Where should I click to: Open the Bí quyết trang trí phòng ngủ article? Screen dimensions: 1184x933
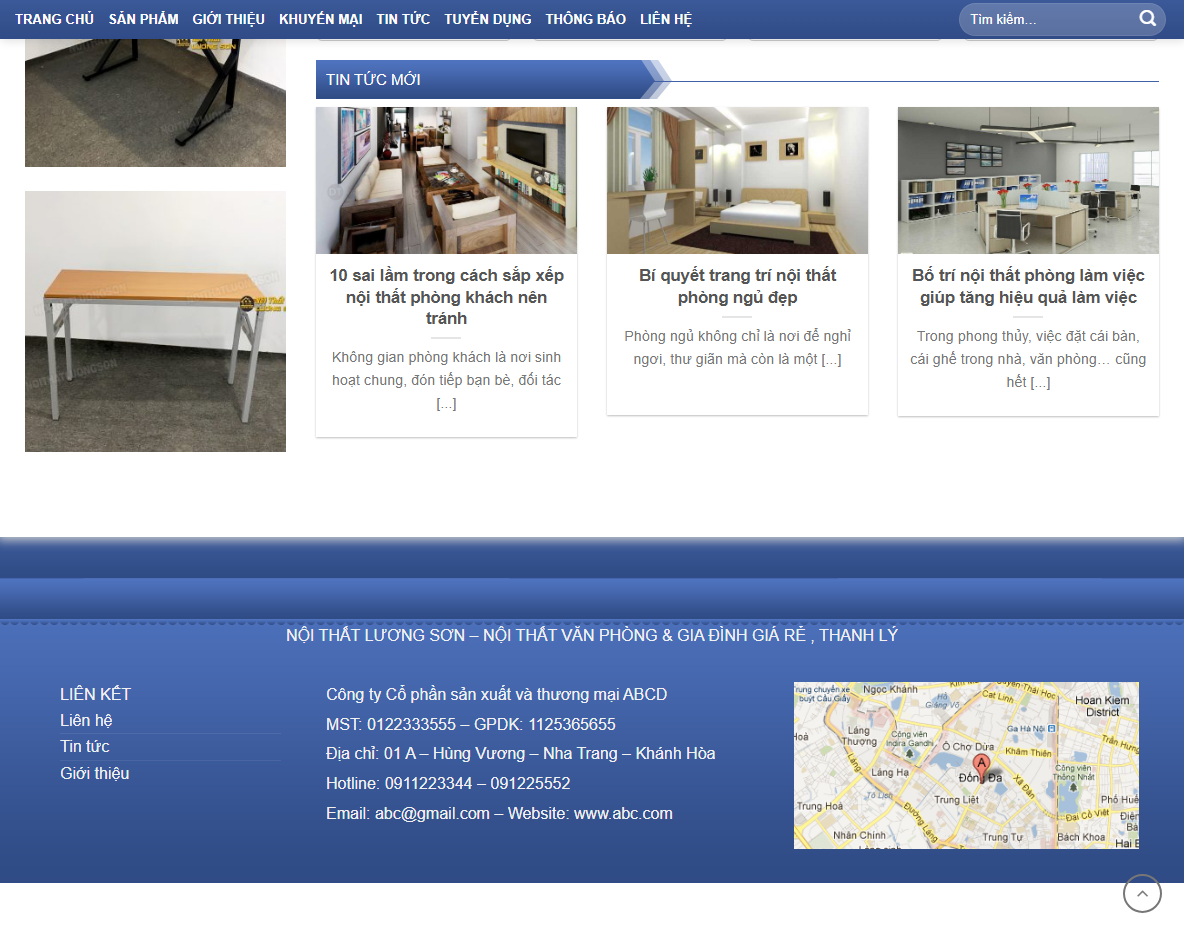[737, 286]
